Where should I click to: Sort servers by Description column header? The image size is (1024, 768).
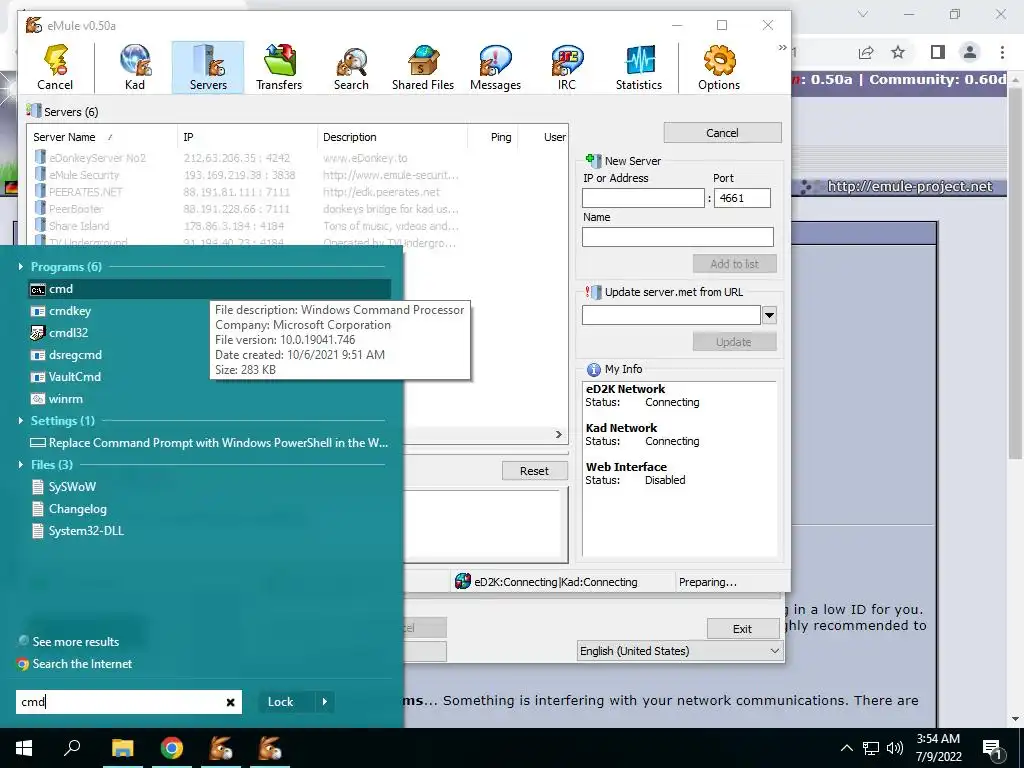[x=392, y=137]
